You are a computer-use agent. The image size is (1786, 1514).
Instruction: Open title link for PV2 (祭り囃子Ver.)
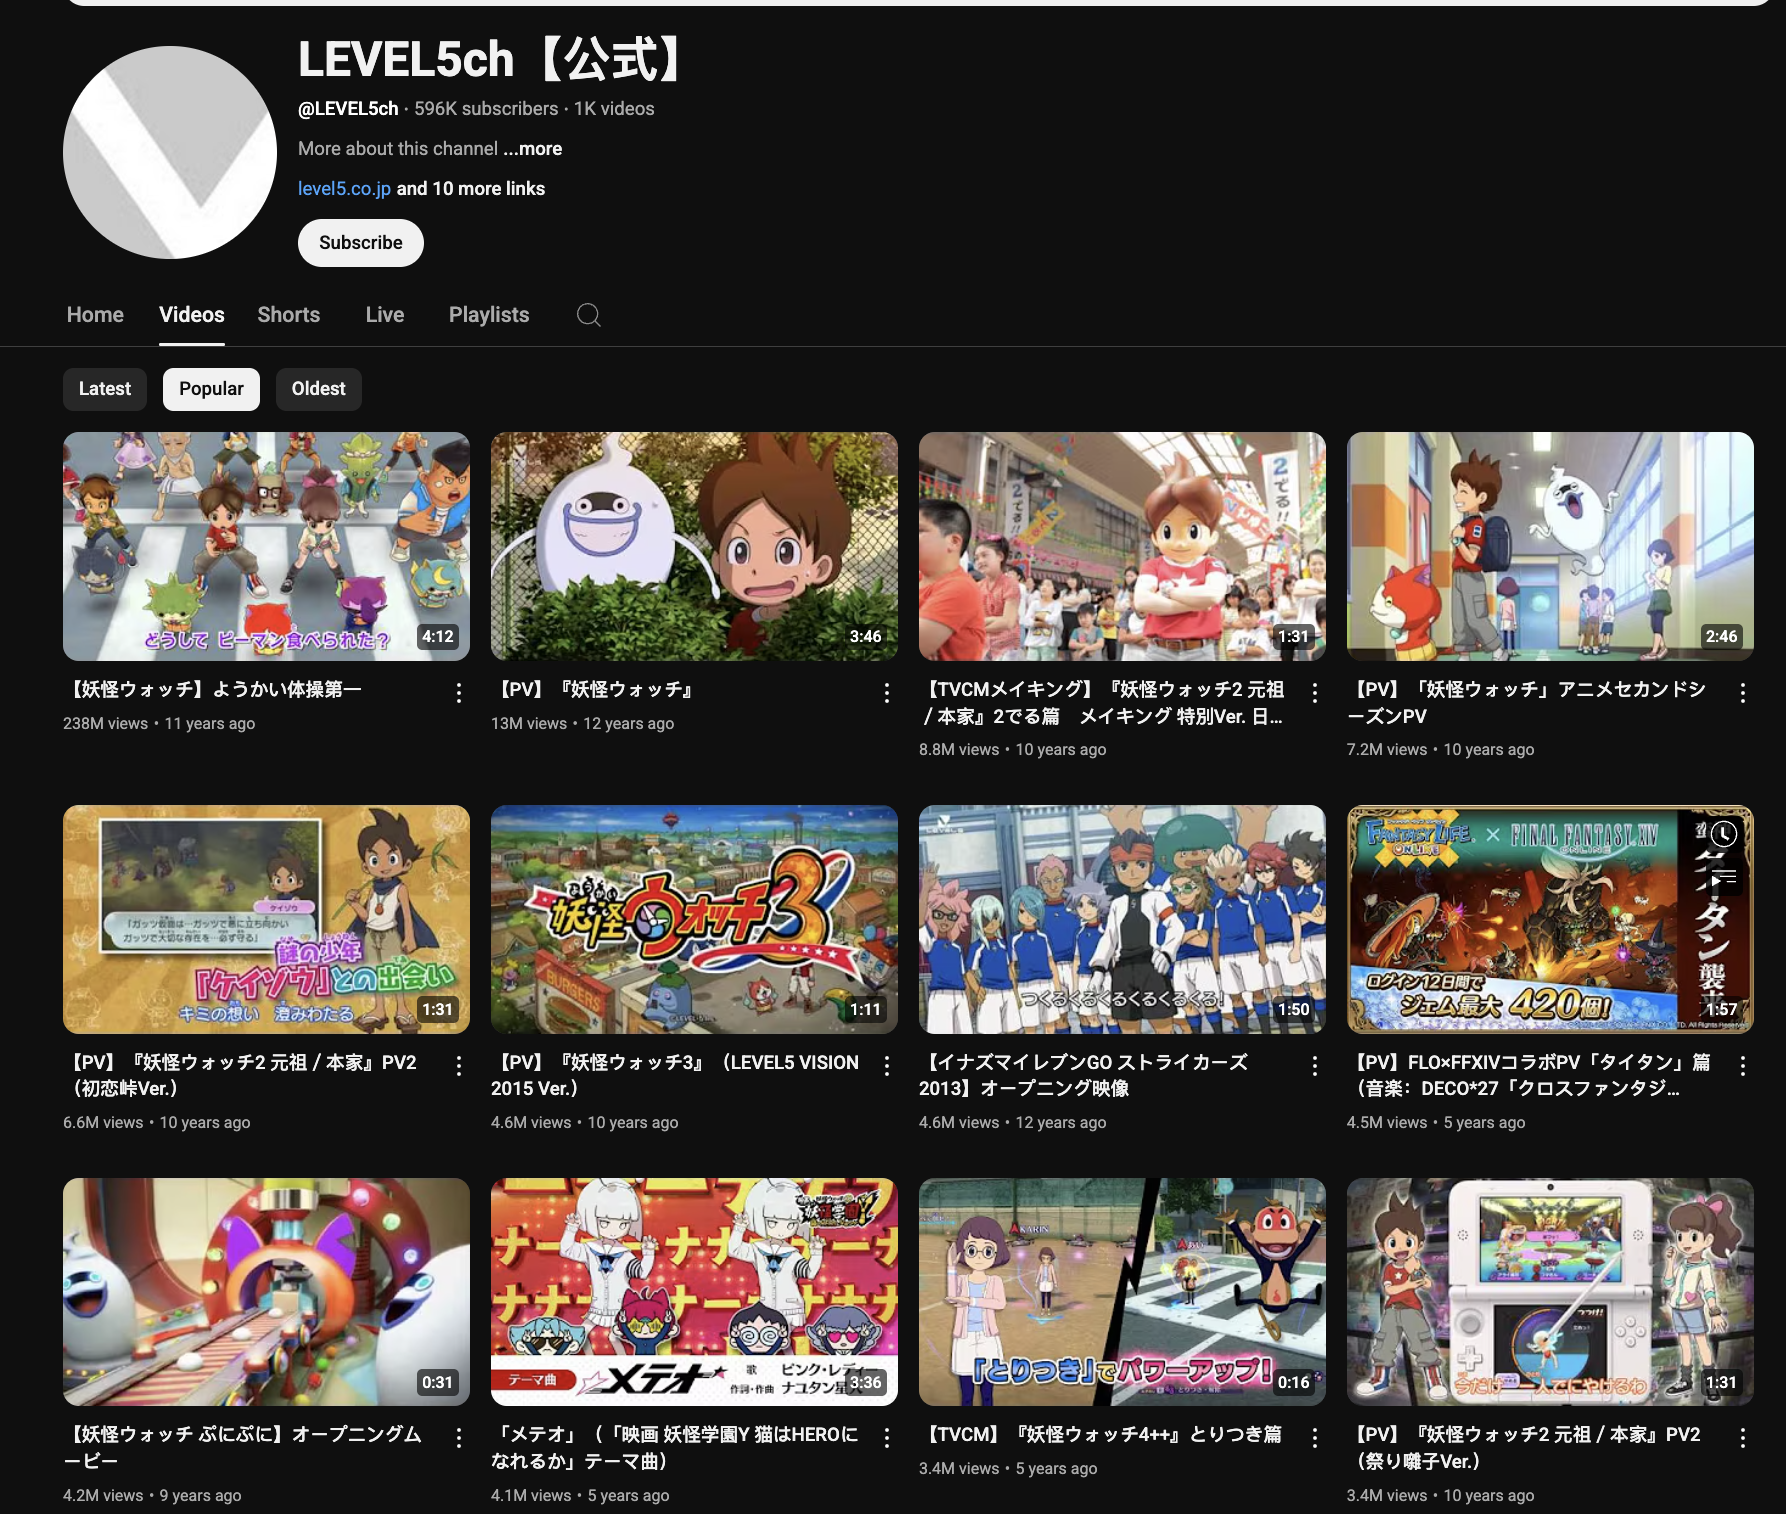pos(1524,1447)
